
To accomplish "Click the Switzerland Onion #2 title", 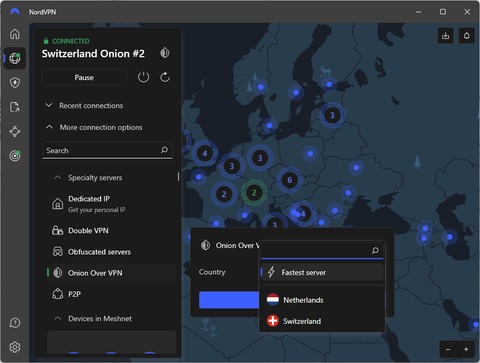I will pos(93,54).
